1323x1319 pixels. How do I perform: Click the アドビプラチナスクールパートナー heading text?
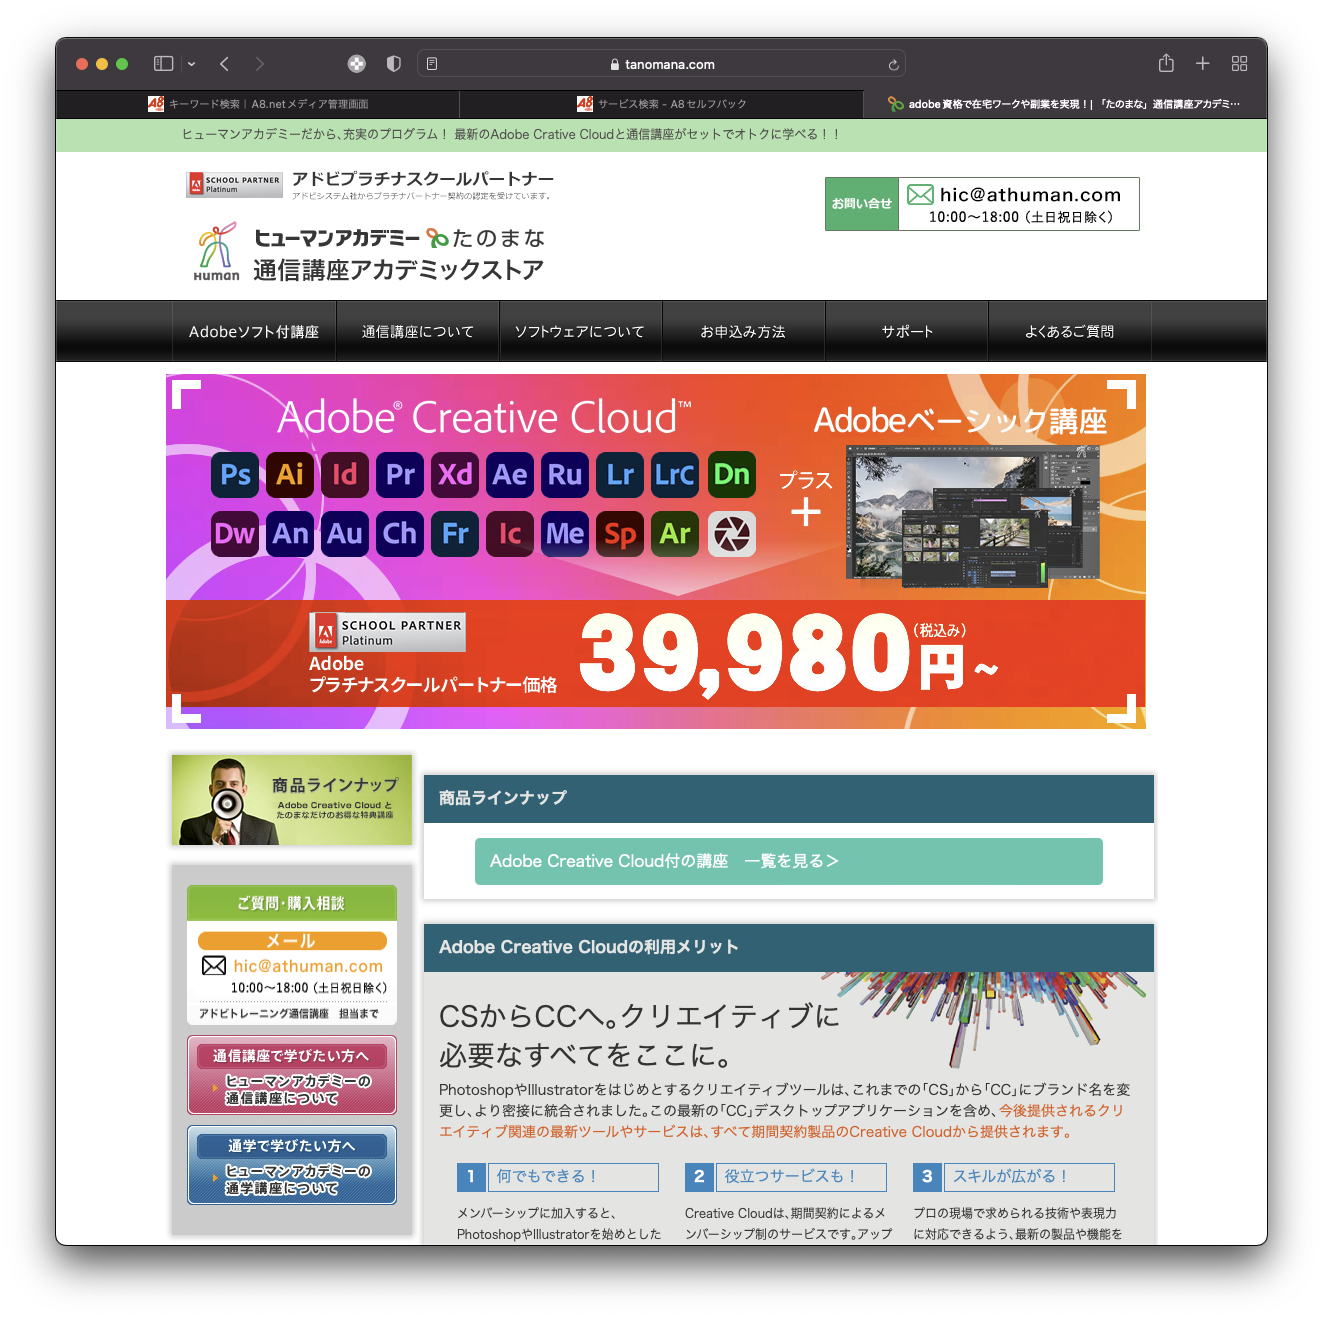pos(423,179)
